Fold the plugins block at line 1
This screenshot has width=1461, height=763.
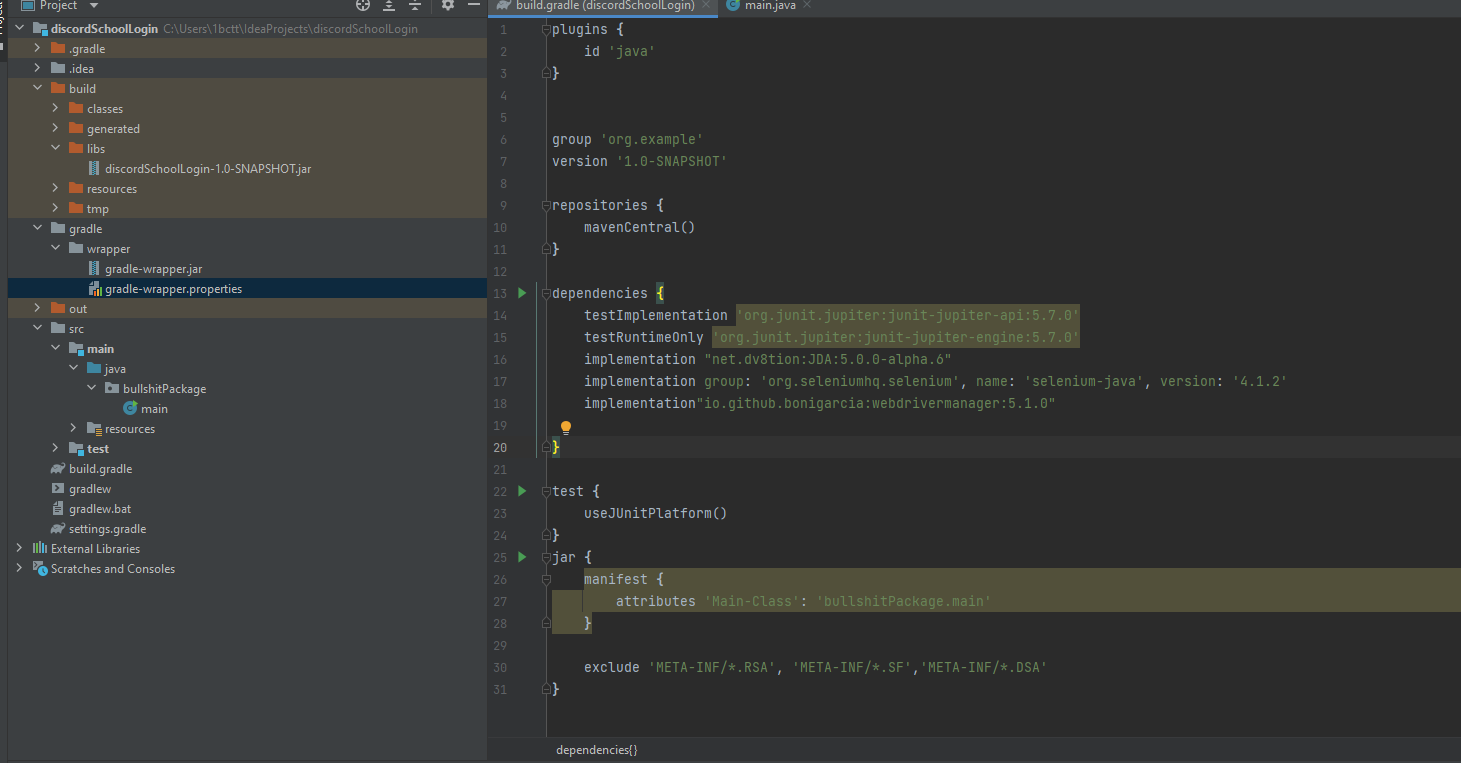545,29
